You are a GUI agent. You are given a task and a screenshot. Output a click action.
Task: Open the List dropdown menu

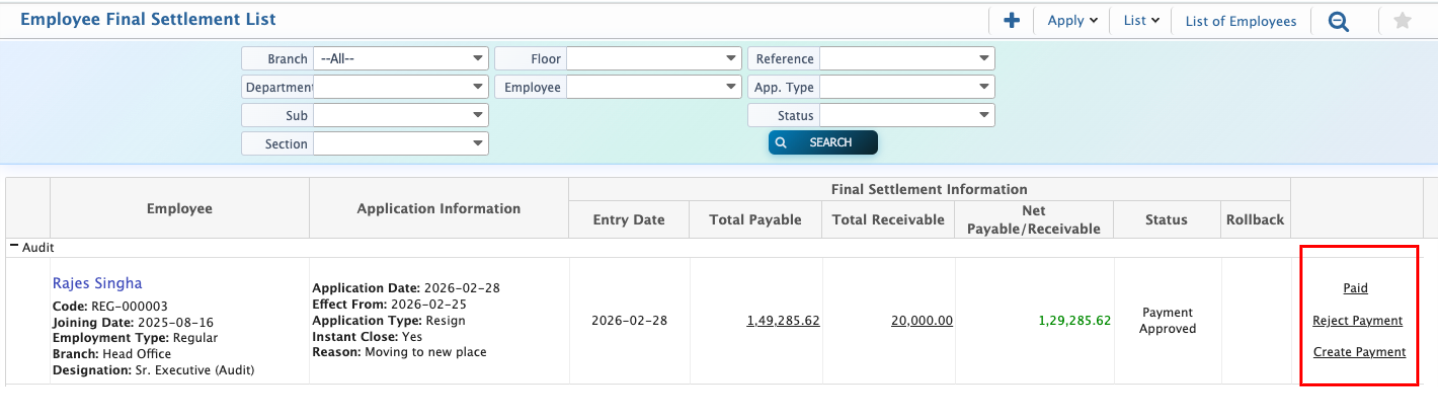pyautogui.click(x=1141, y=21)
